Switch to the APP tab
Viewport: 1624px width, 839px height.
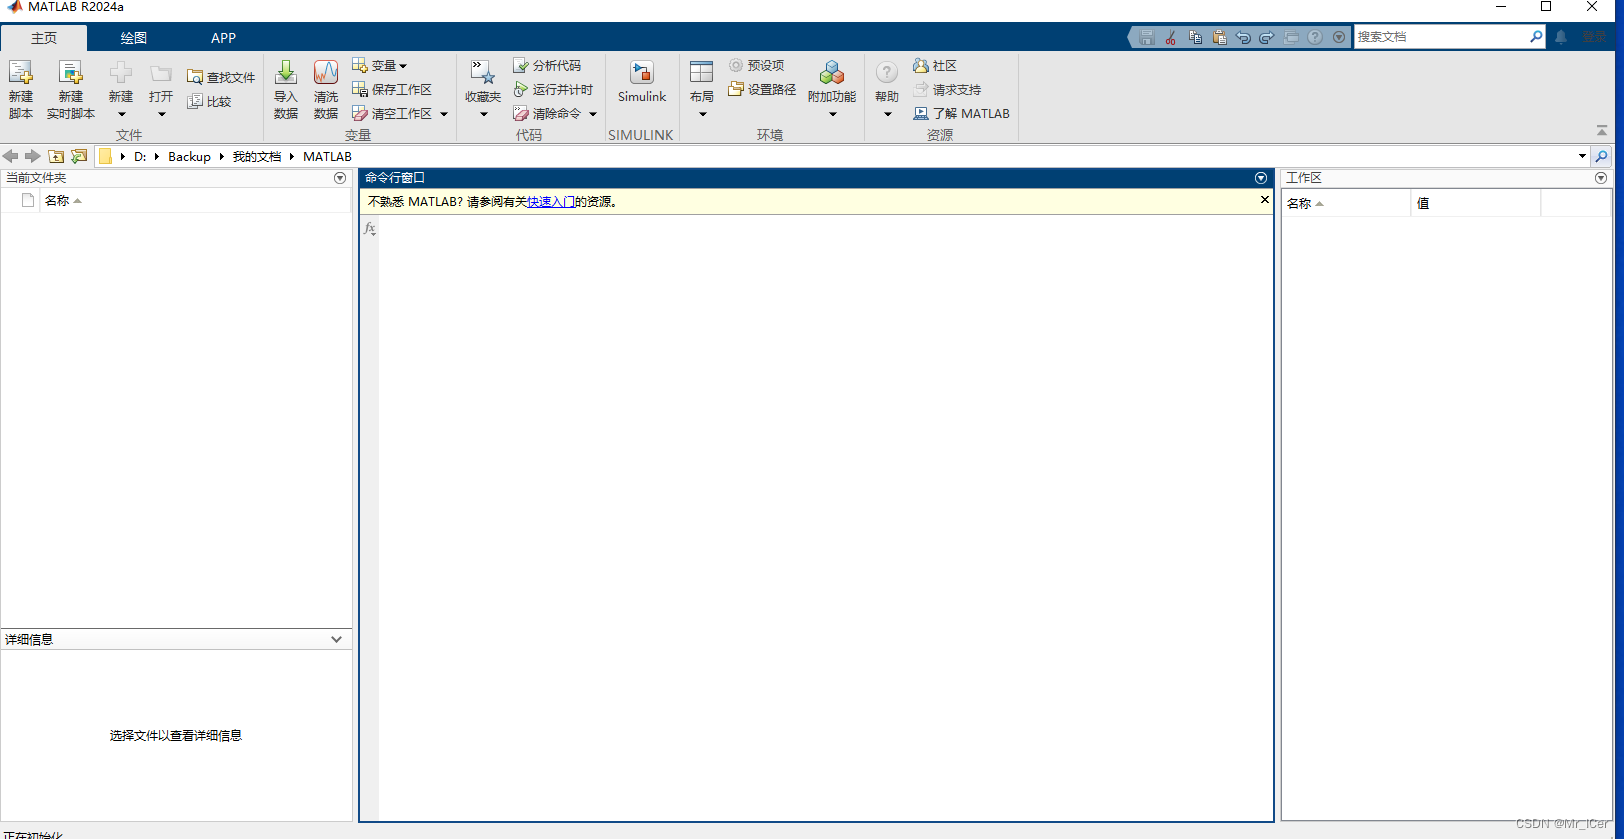(x=223, y=38)
